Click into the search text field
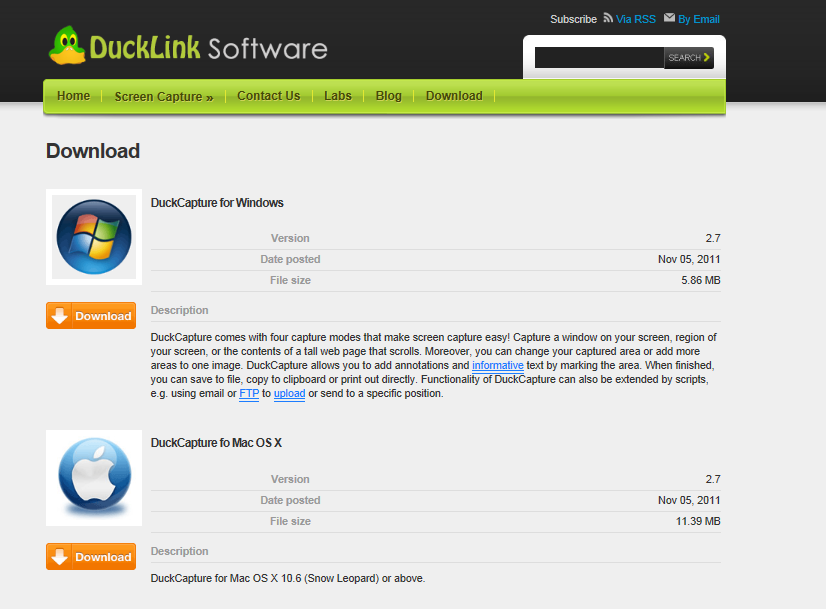This screenshot has width=826, height=609. click(599, 58)
